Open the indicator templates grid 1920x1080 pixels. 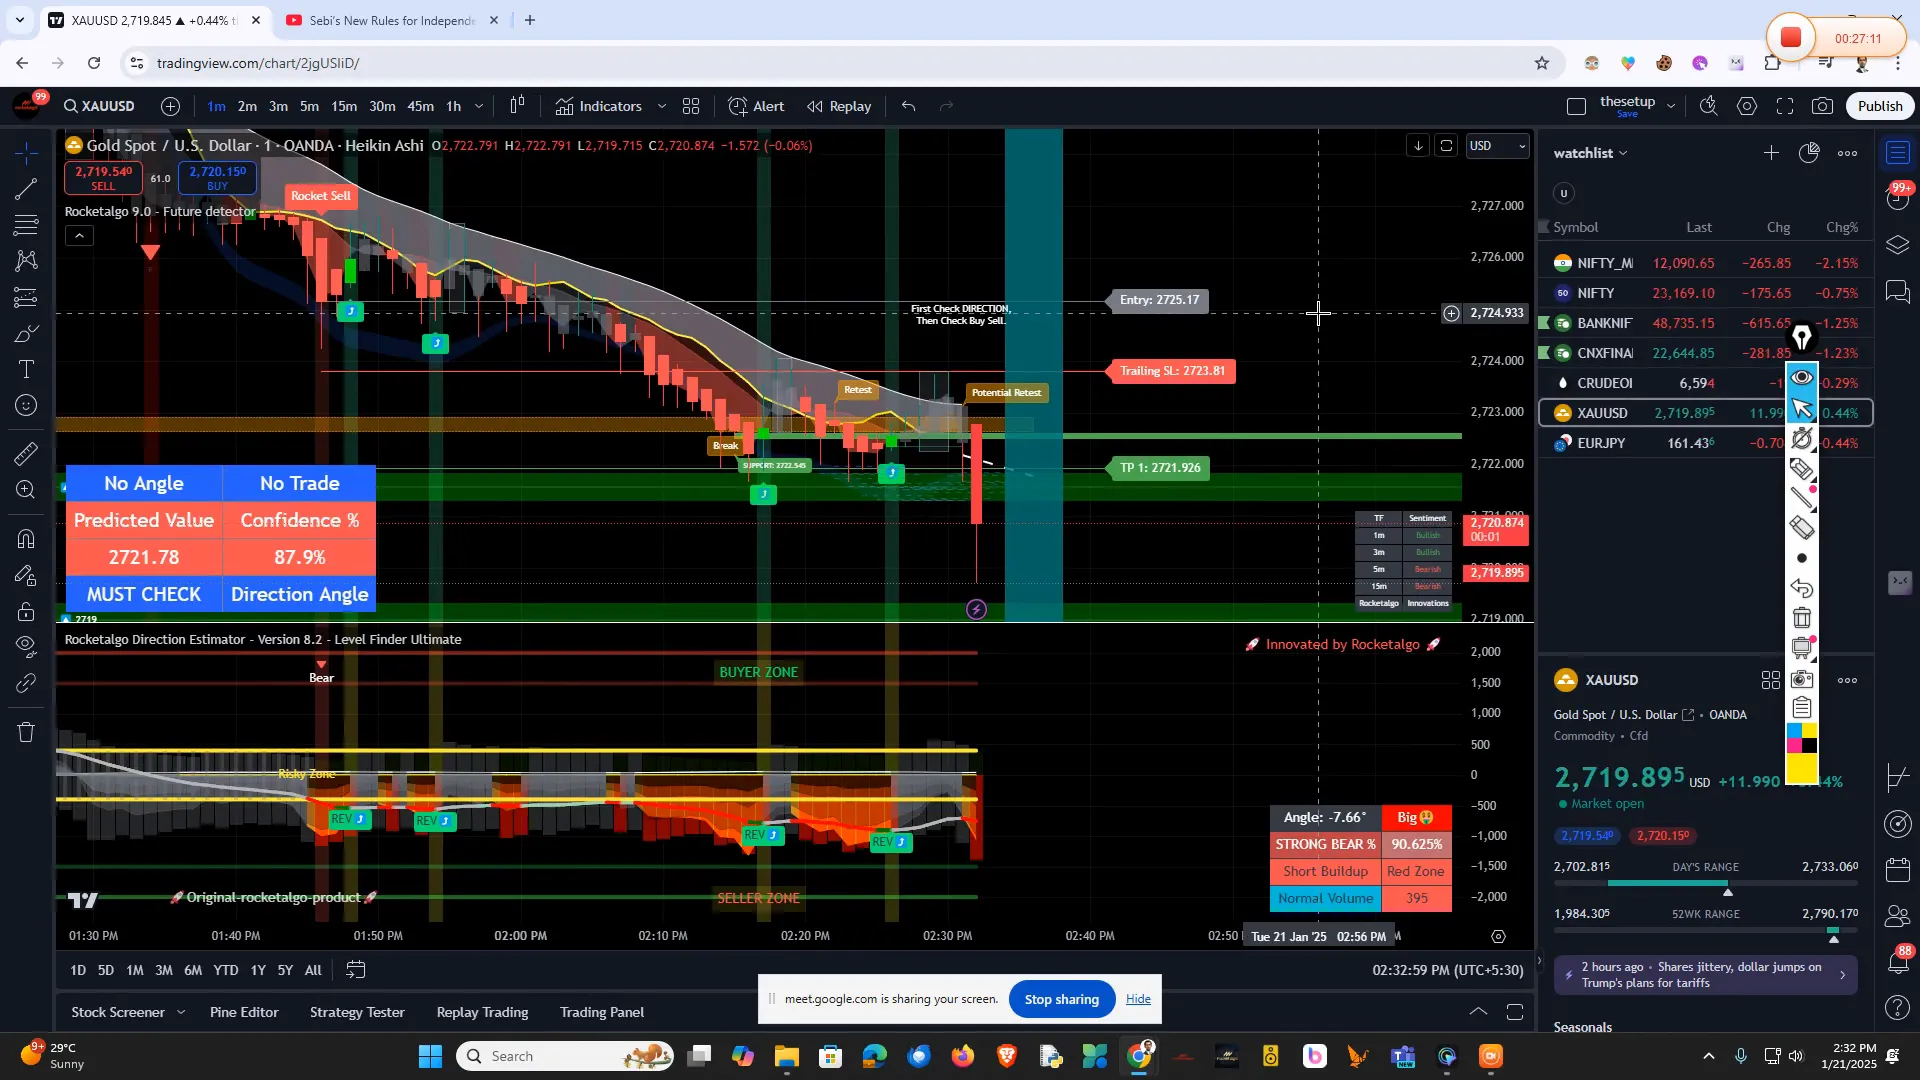point(691,106)
